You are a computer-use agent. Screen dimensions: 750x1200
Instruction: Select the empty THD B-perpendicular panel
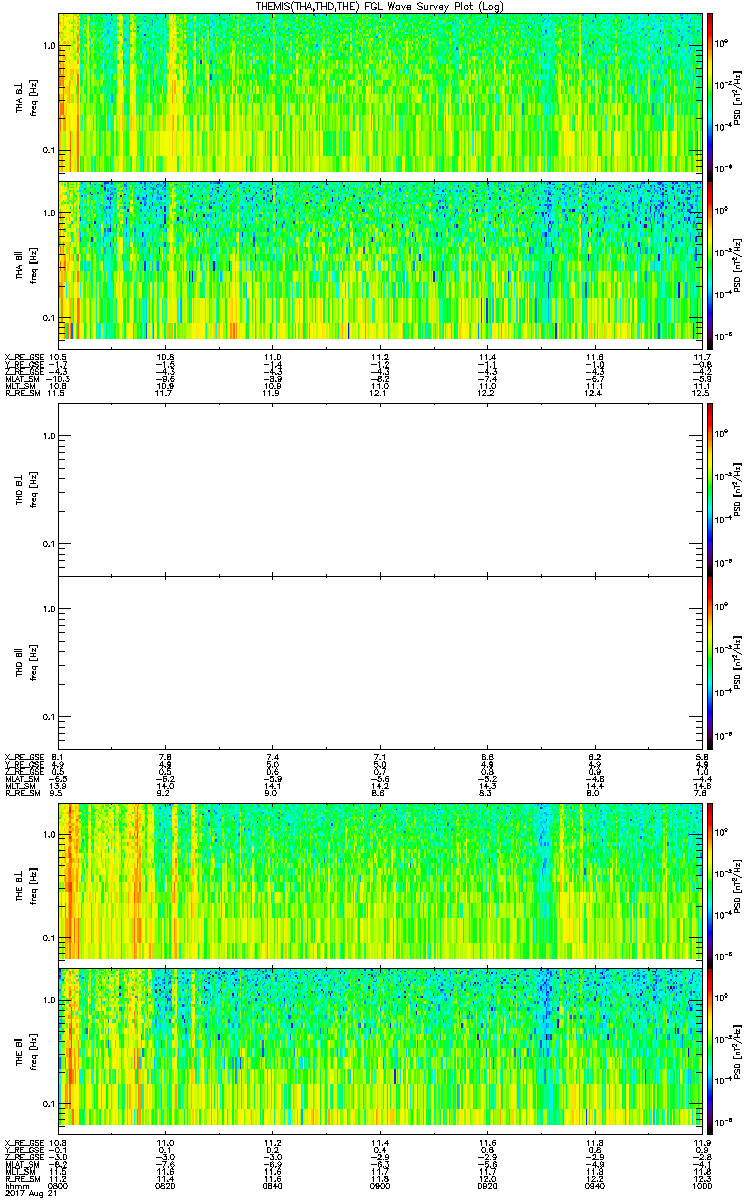coord(378,489)
